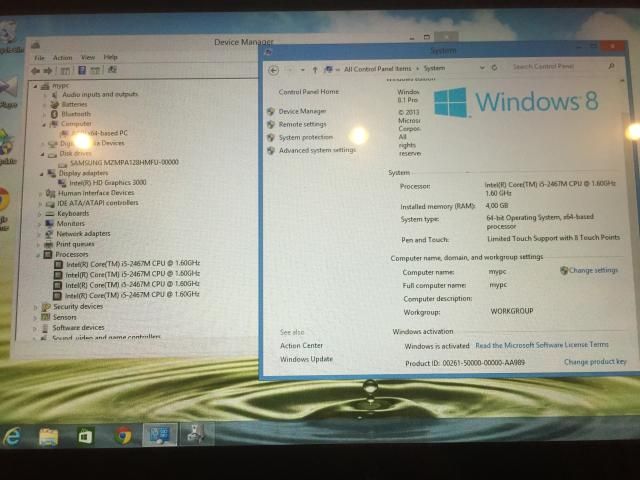Open the Device Manager link in System
This screenshot has width=640, height=480.
click(x=302, y=111)
